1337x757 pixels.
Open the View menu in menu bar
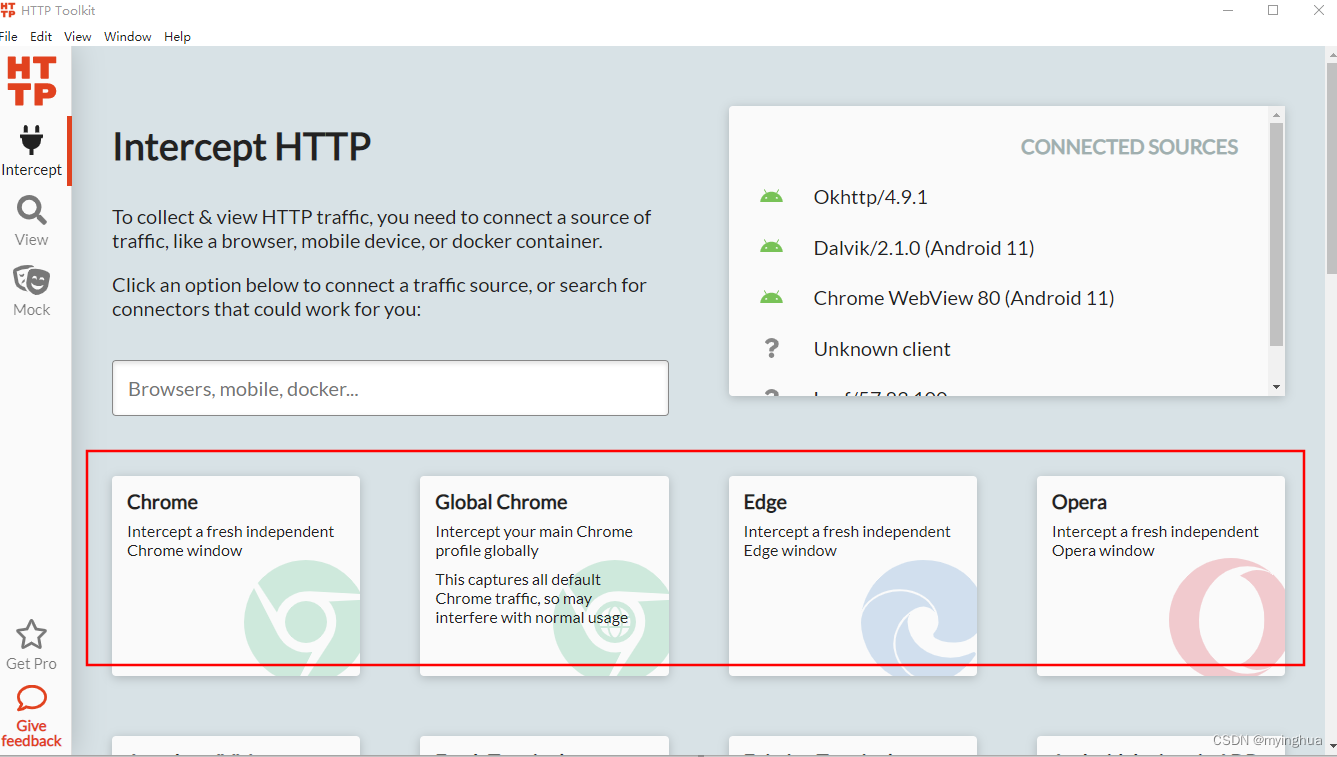click(x=77, y=37)
